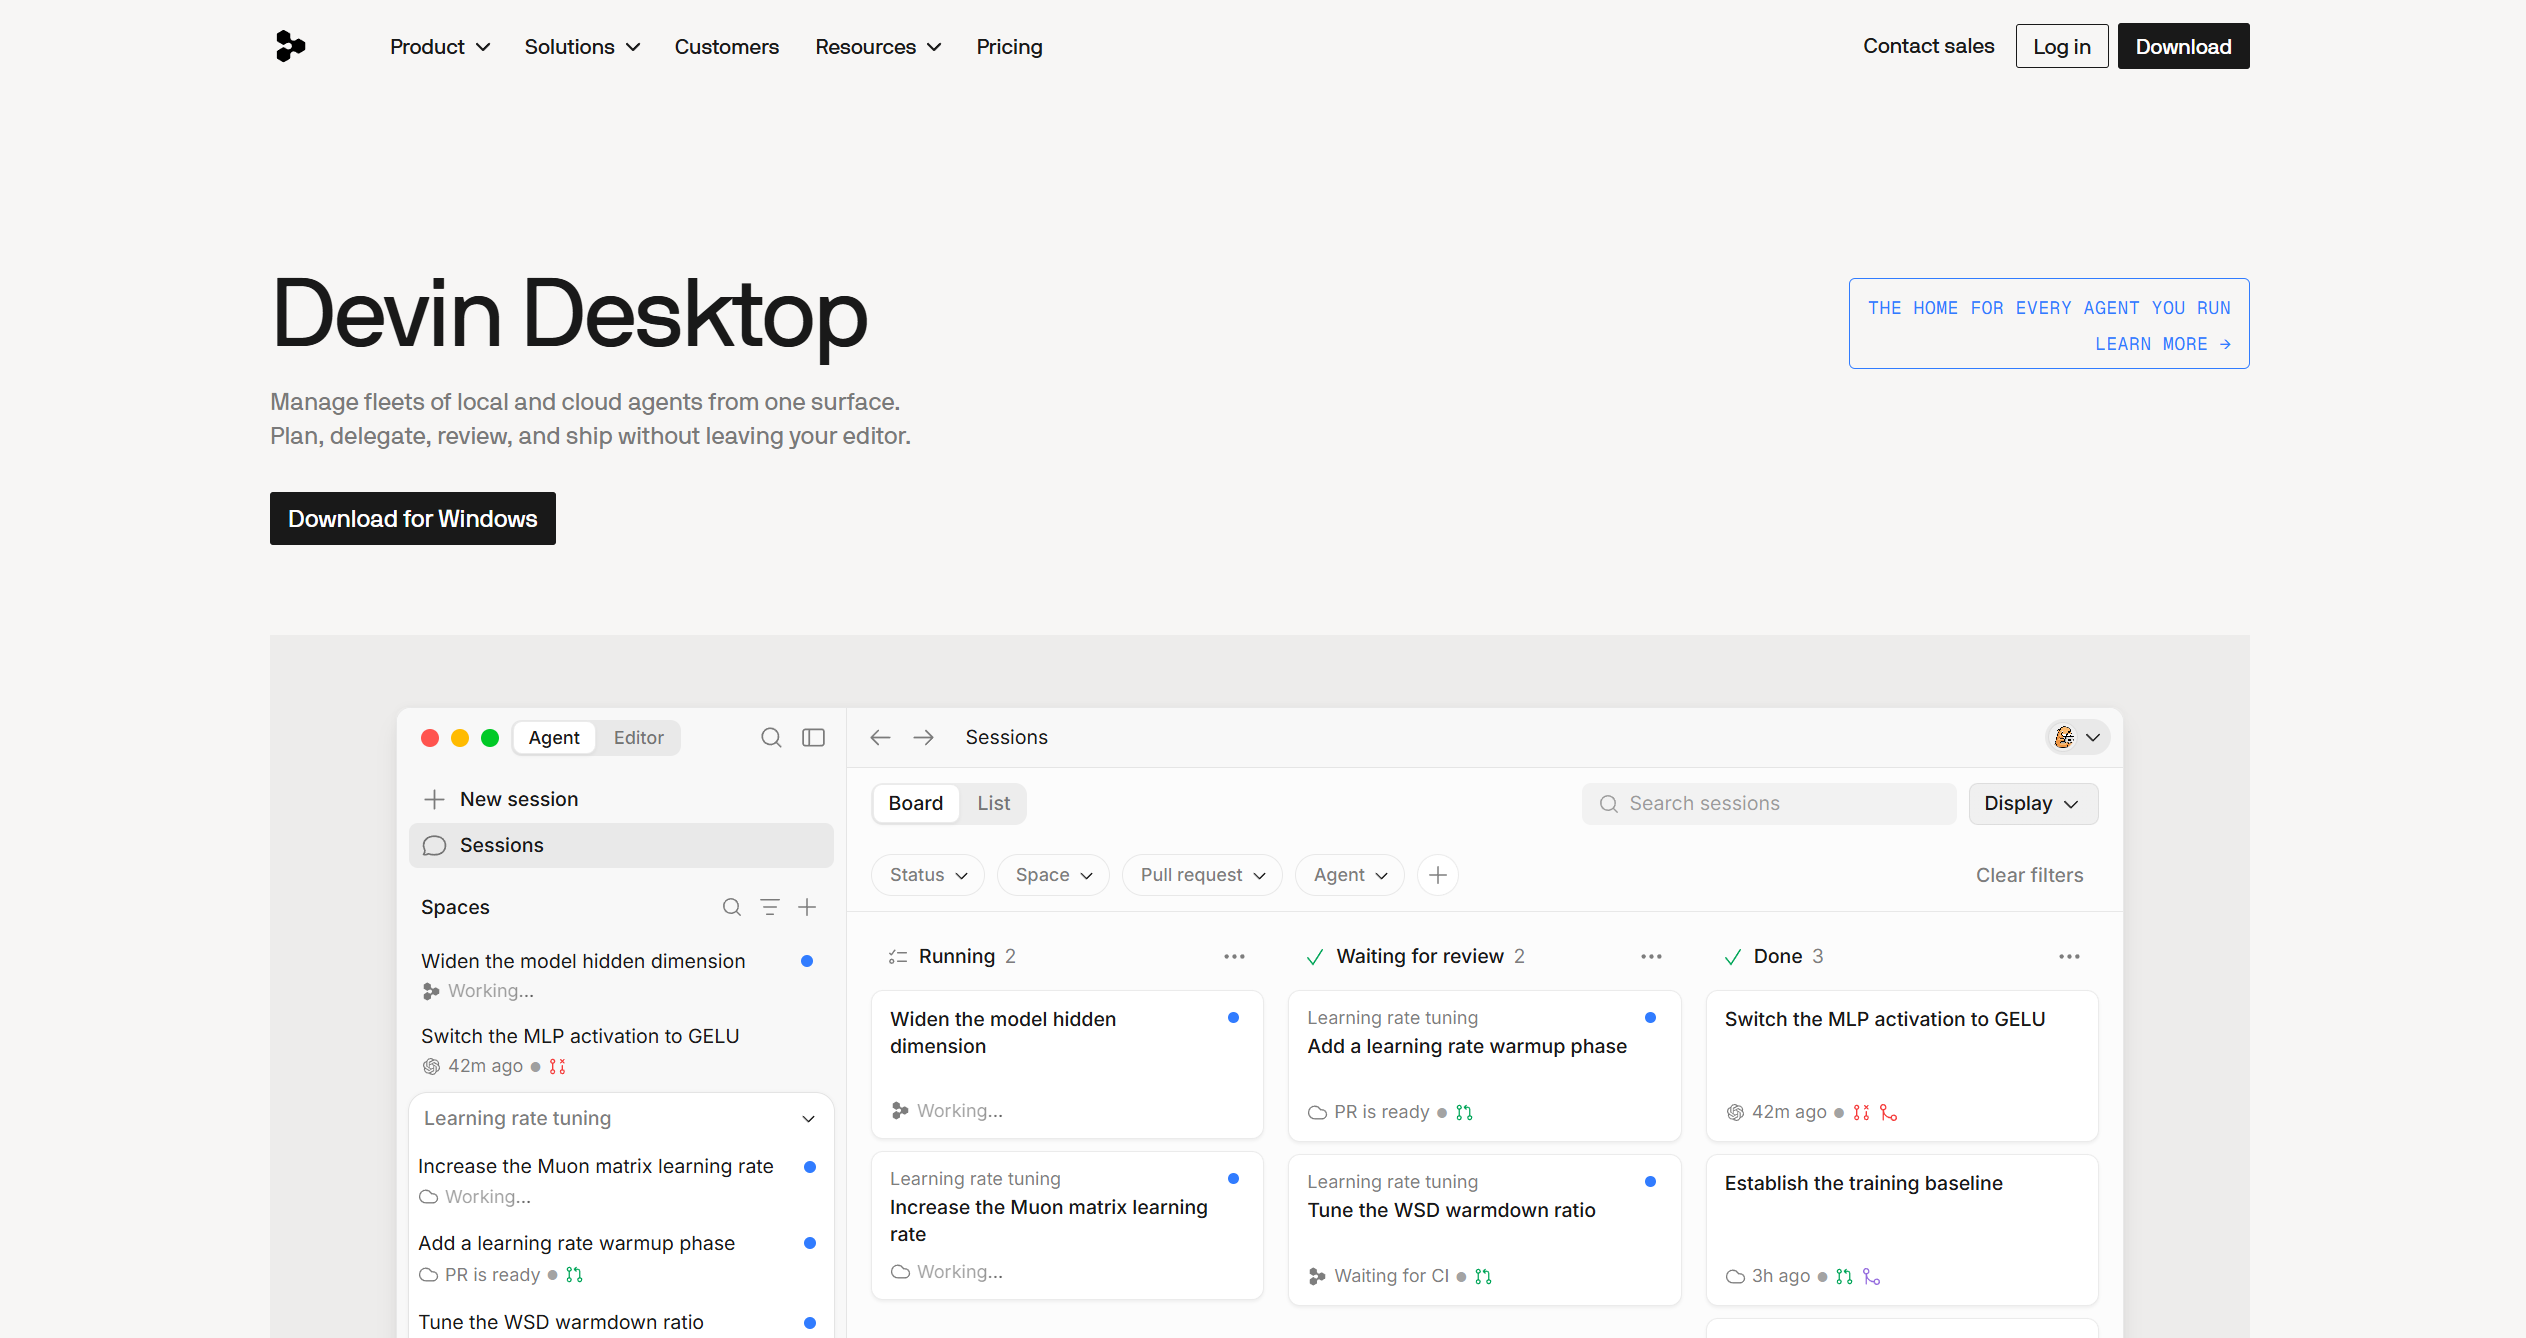Expand the Display dropdown
Image resolution: width=2526 pixels, height=1338 pixels.
(x=2033, y=804)
